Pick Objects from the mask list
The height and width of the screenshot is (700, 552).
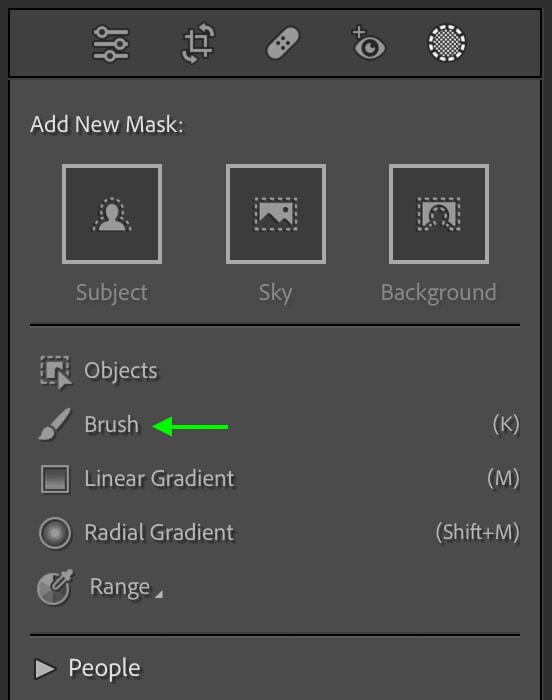click(x=121, y=371)
